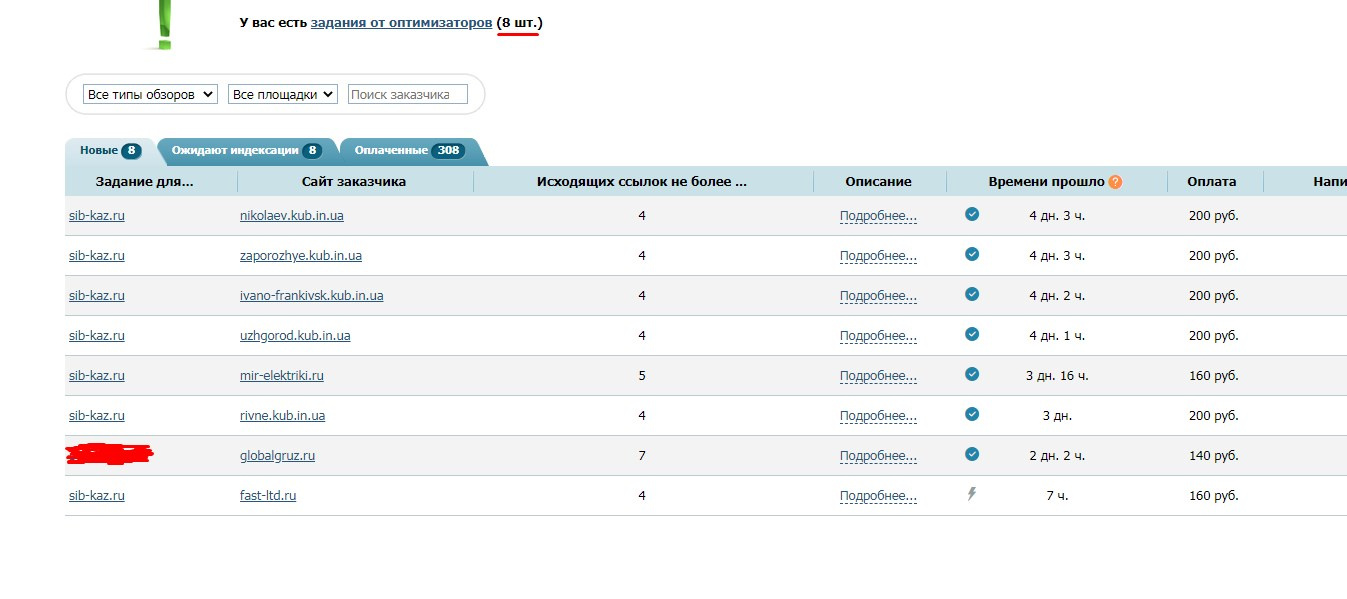Click the checkmark icon in rivne.kub.in.ua row
Screen dimensions: 1347x599
point(972,414)
